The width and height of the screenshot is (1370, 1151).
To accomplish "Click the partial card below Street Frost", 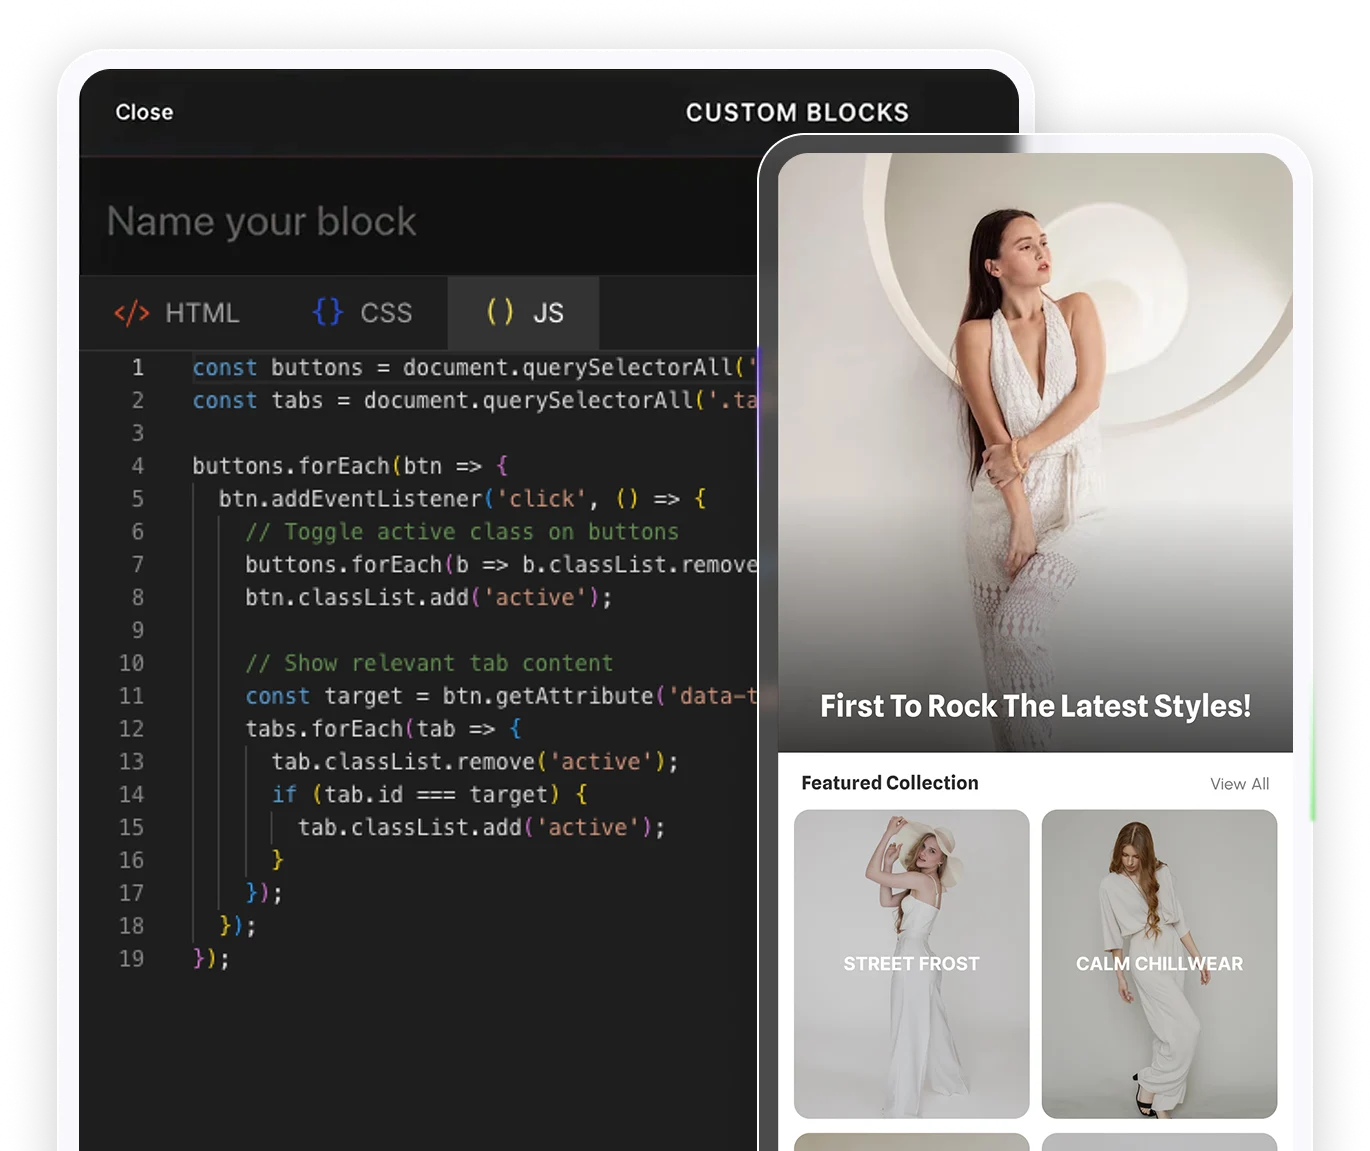I will tap(911, 1143).
